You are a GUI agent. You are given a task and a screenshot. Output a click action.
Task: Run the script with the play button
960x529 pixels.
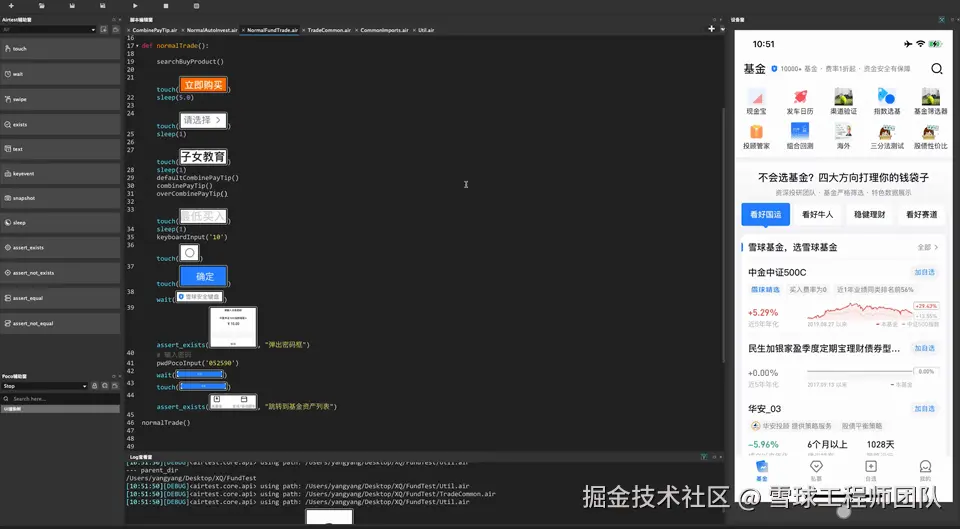point(135,6)
